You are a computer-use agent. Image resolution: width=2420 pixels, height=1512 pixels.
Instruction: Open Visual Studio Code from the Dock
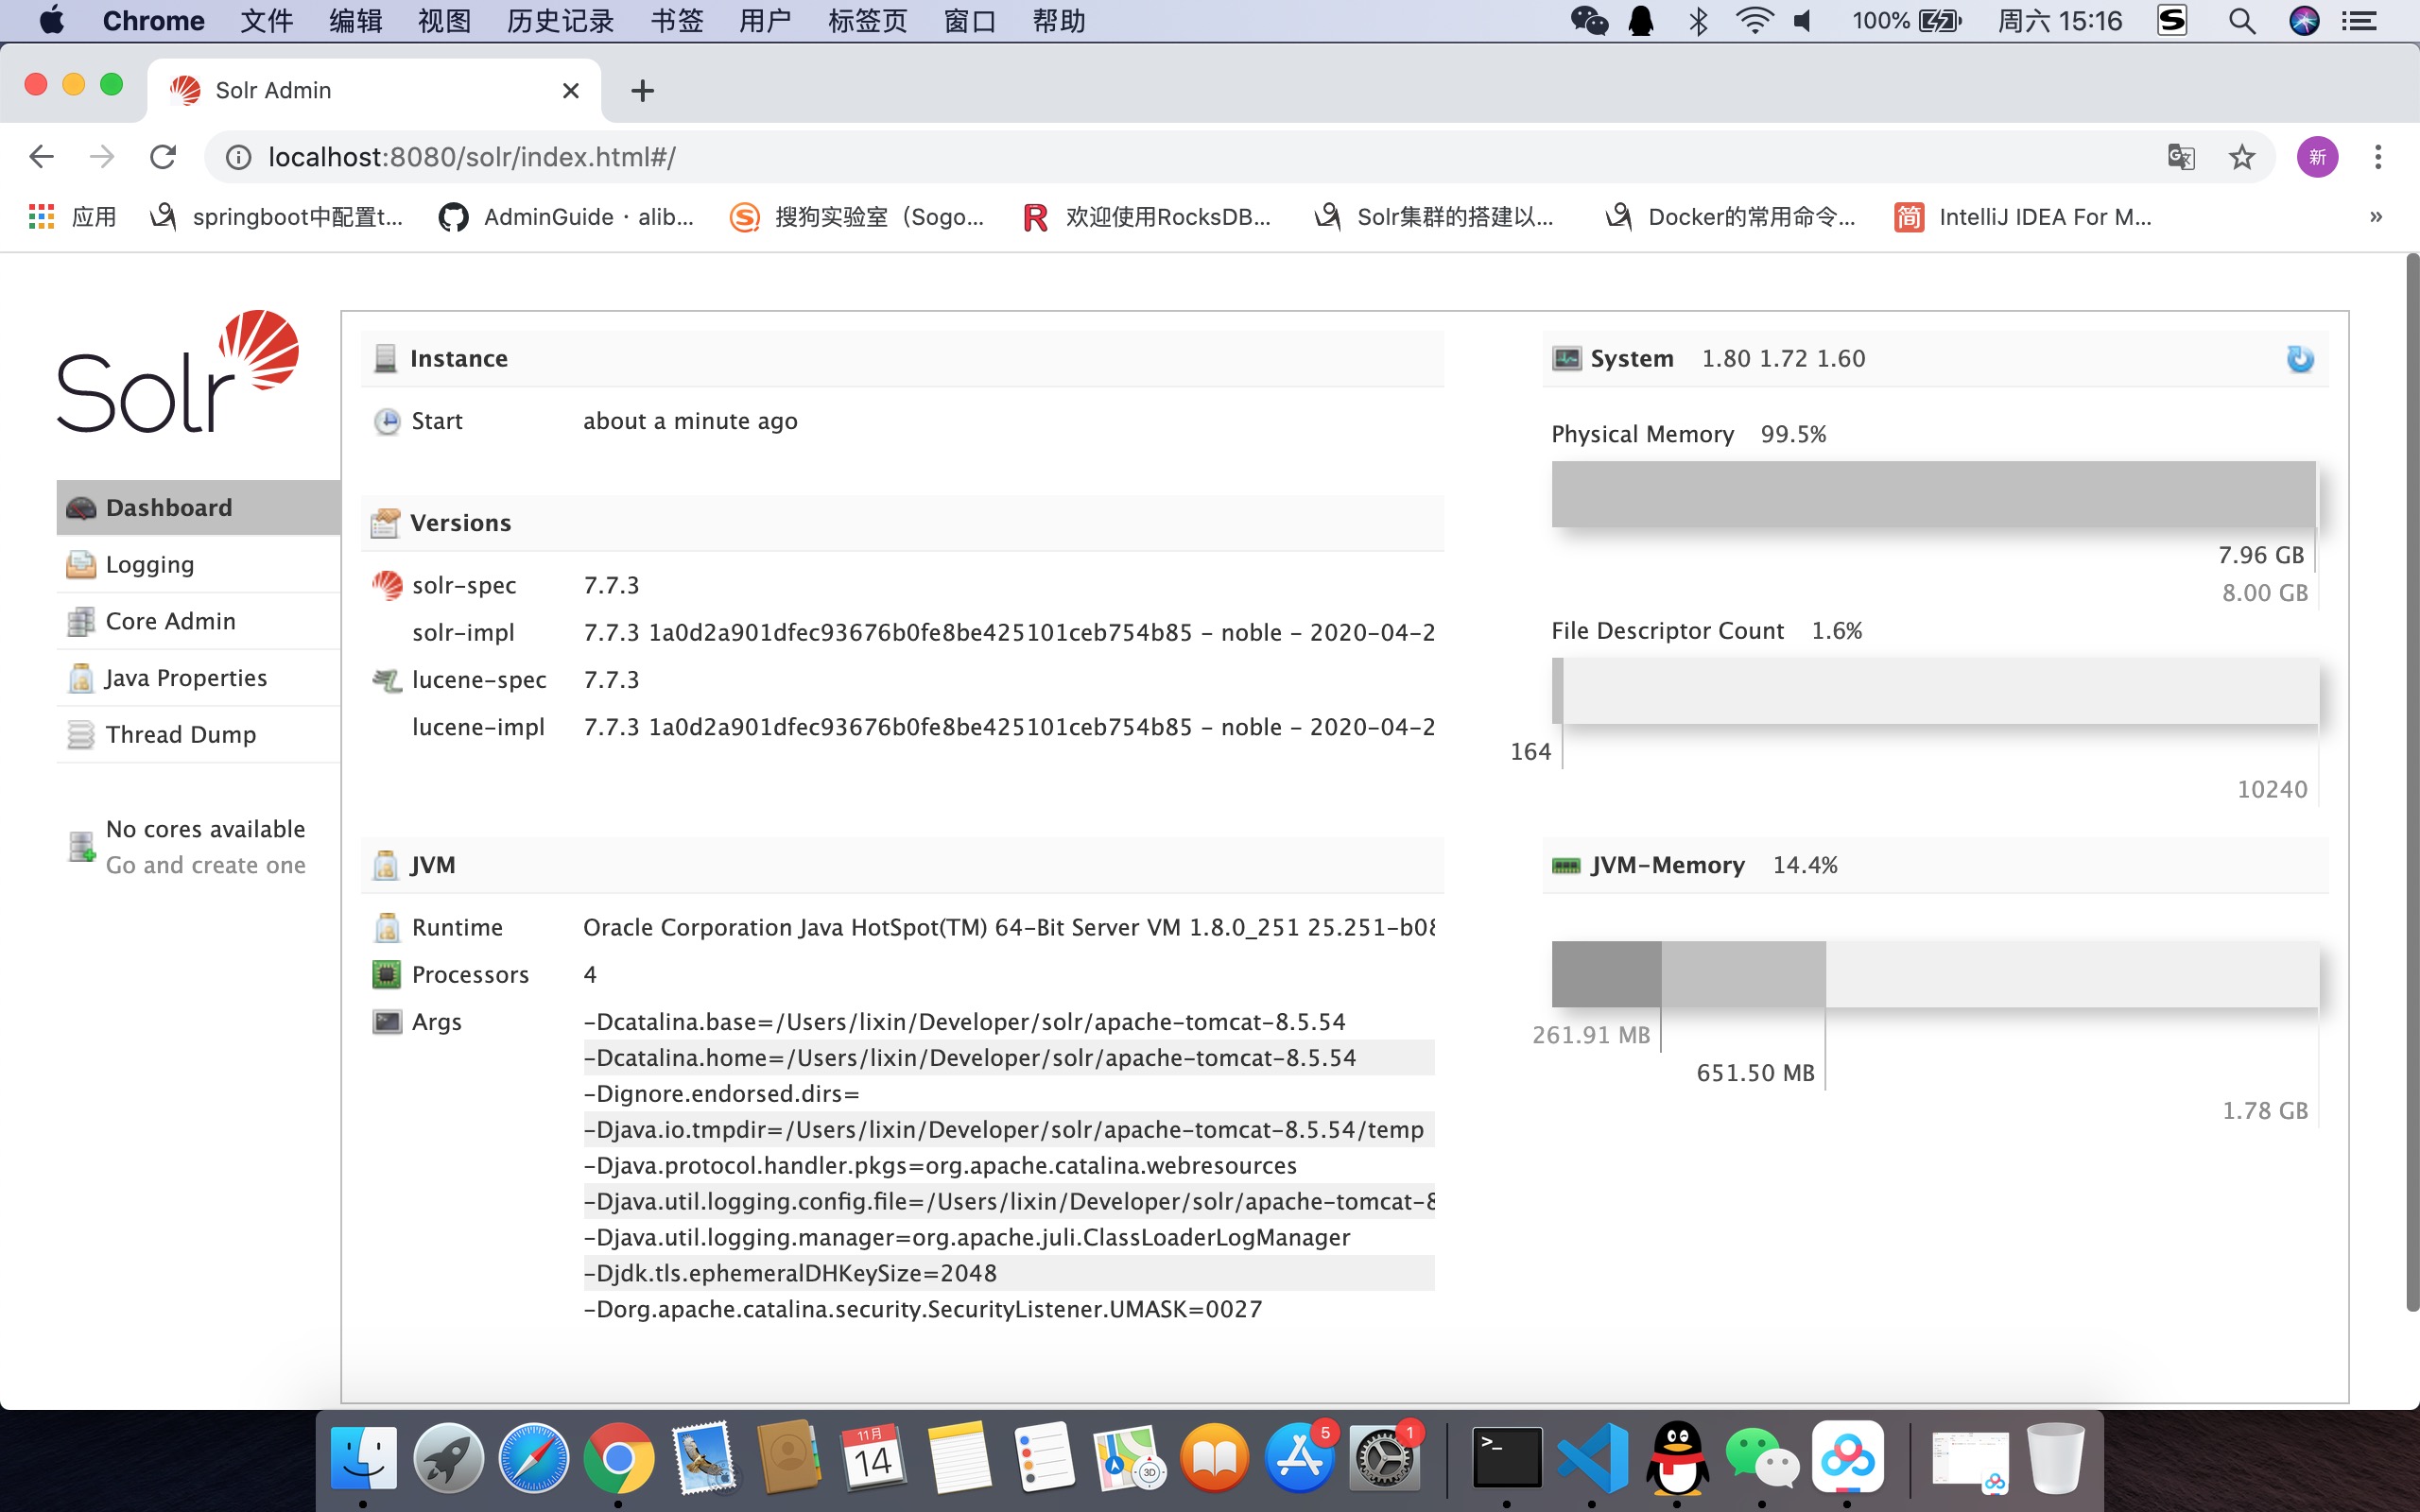1592,1458
